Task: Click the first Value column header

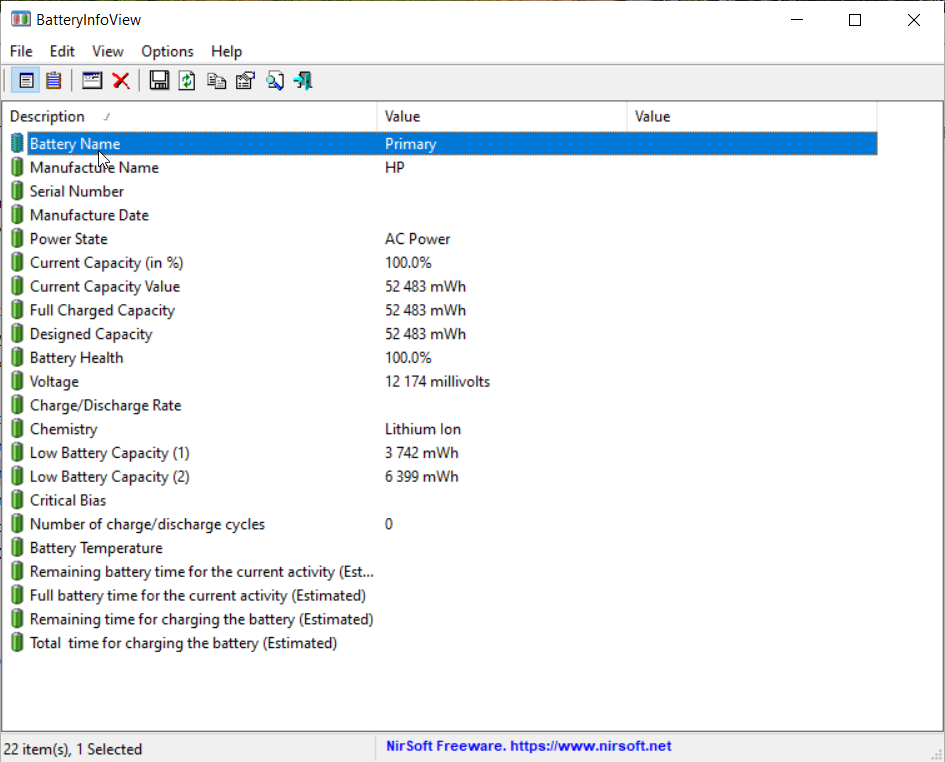Action: [x=502, y=116]
